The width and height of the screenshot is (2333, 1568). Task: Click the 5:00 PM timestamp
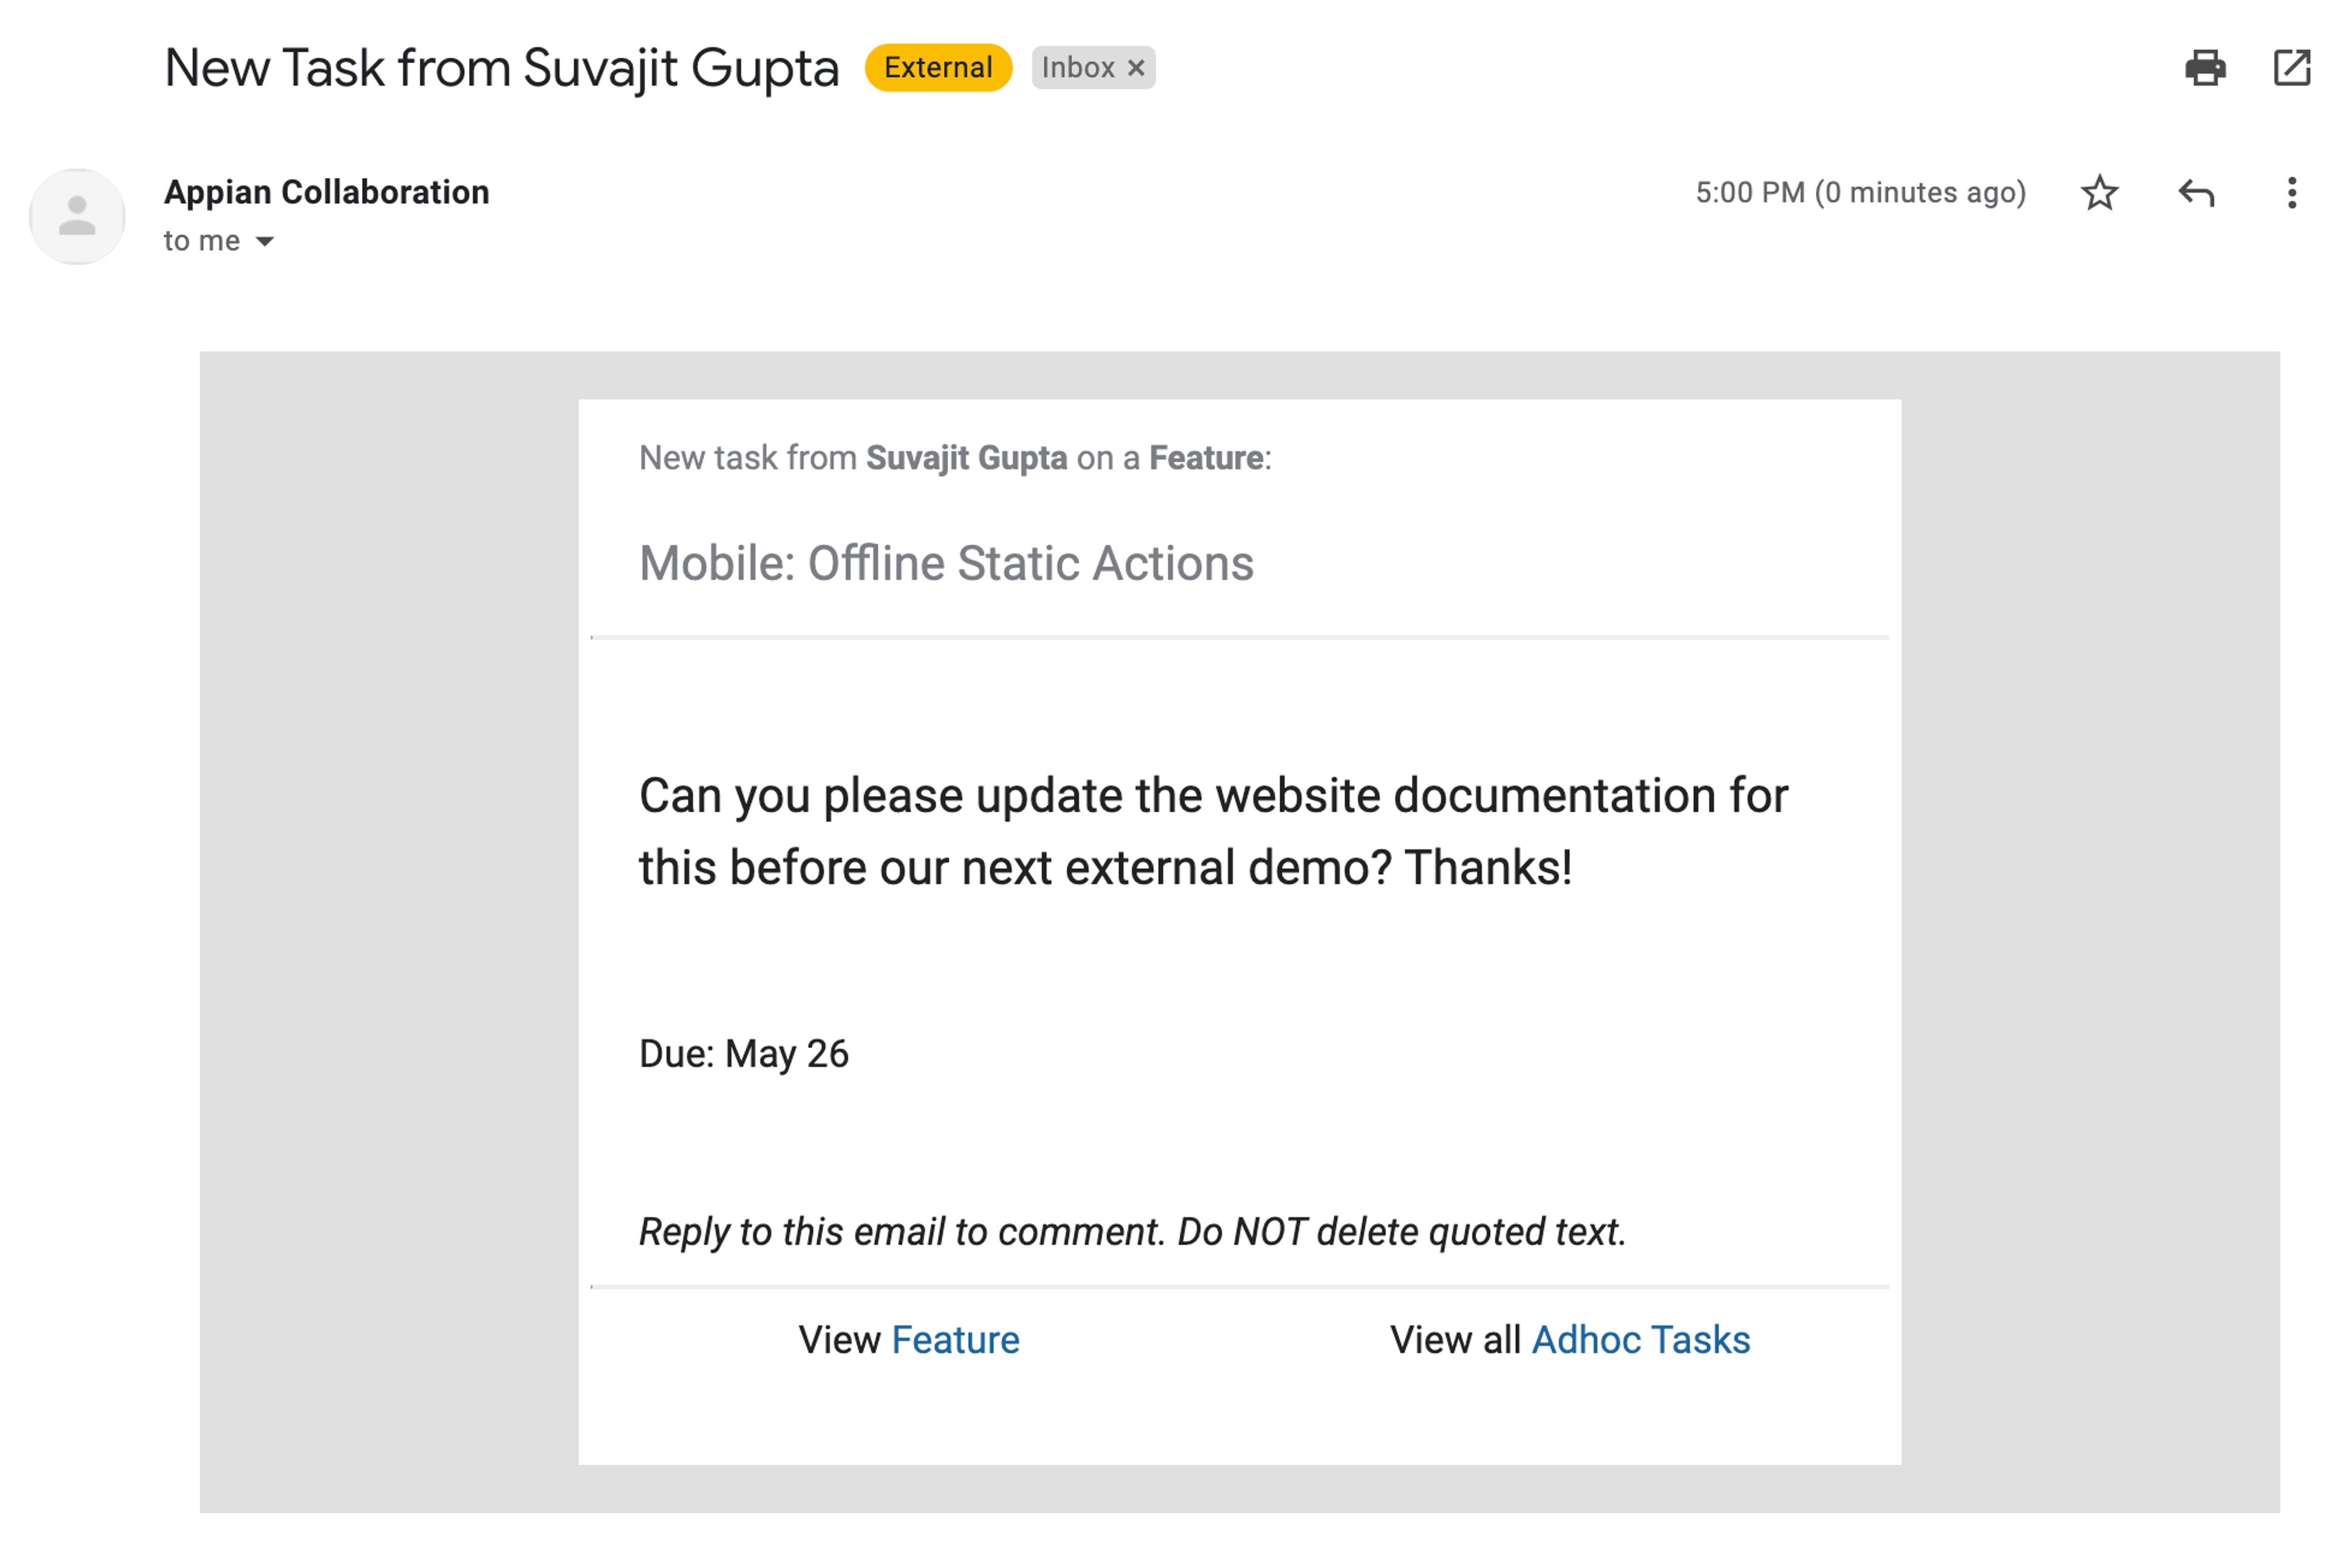(1860, 192)
